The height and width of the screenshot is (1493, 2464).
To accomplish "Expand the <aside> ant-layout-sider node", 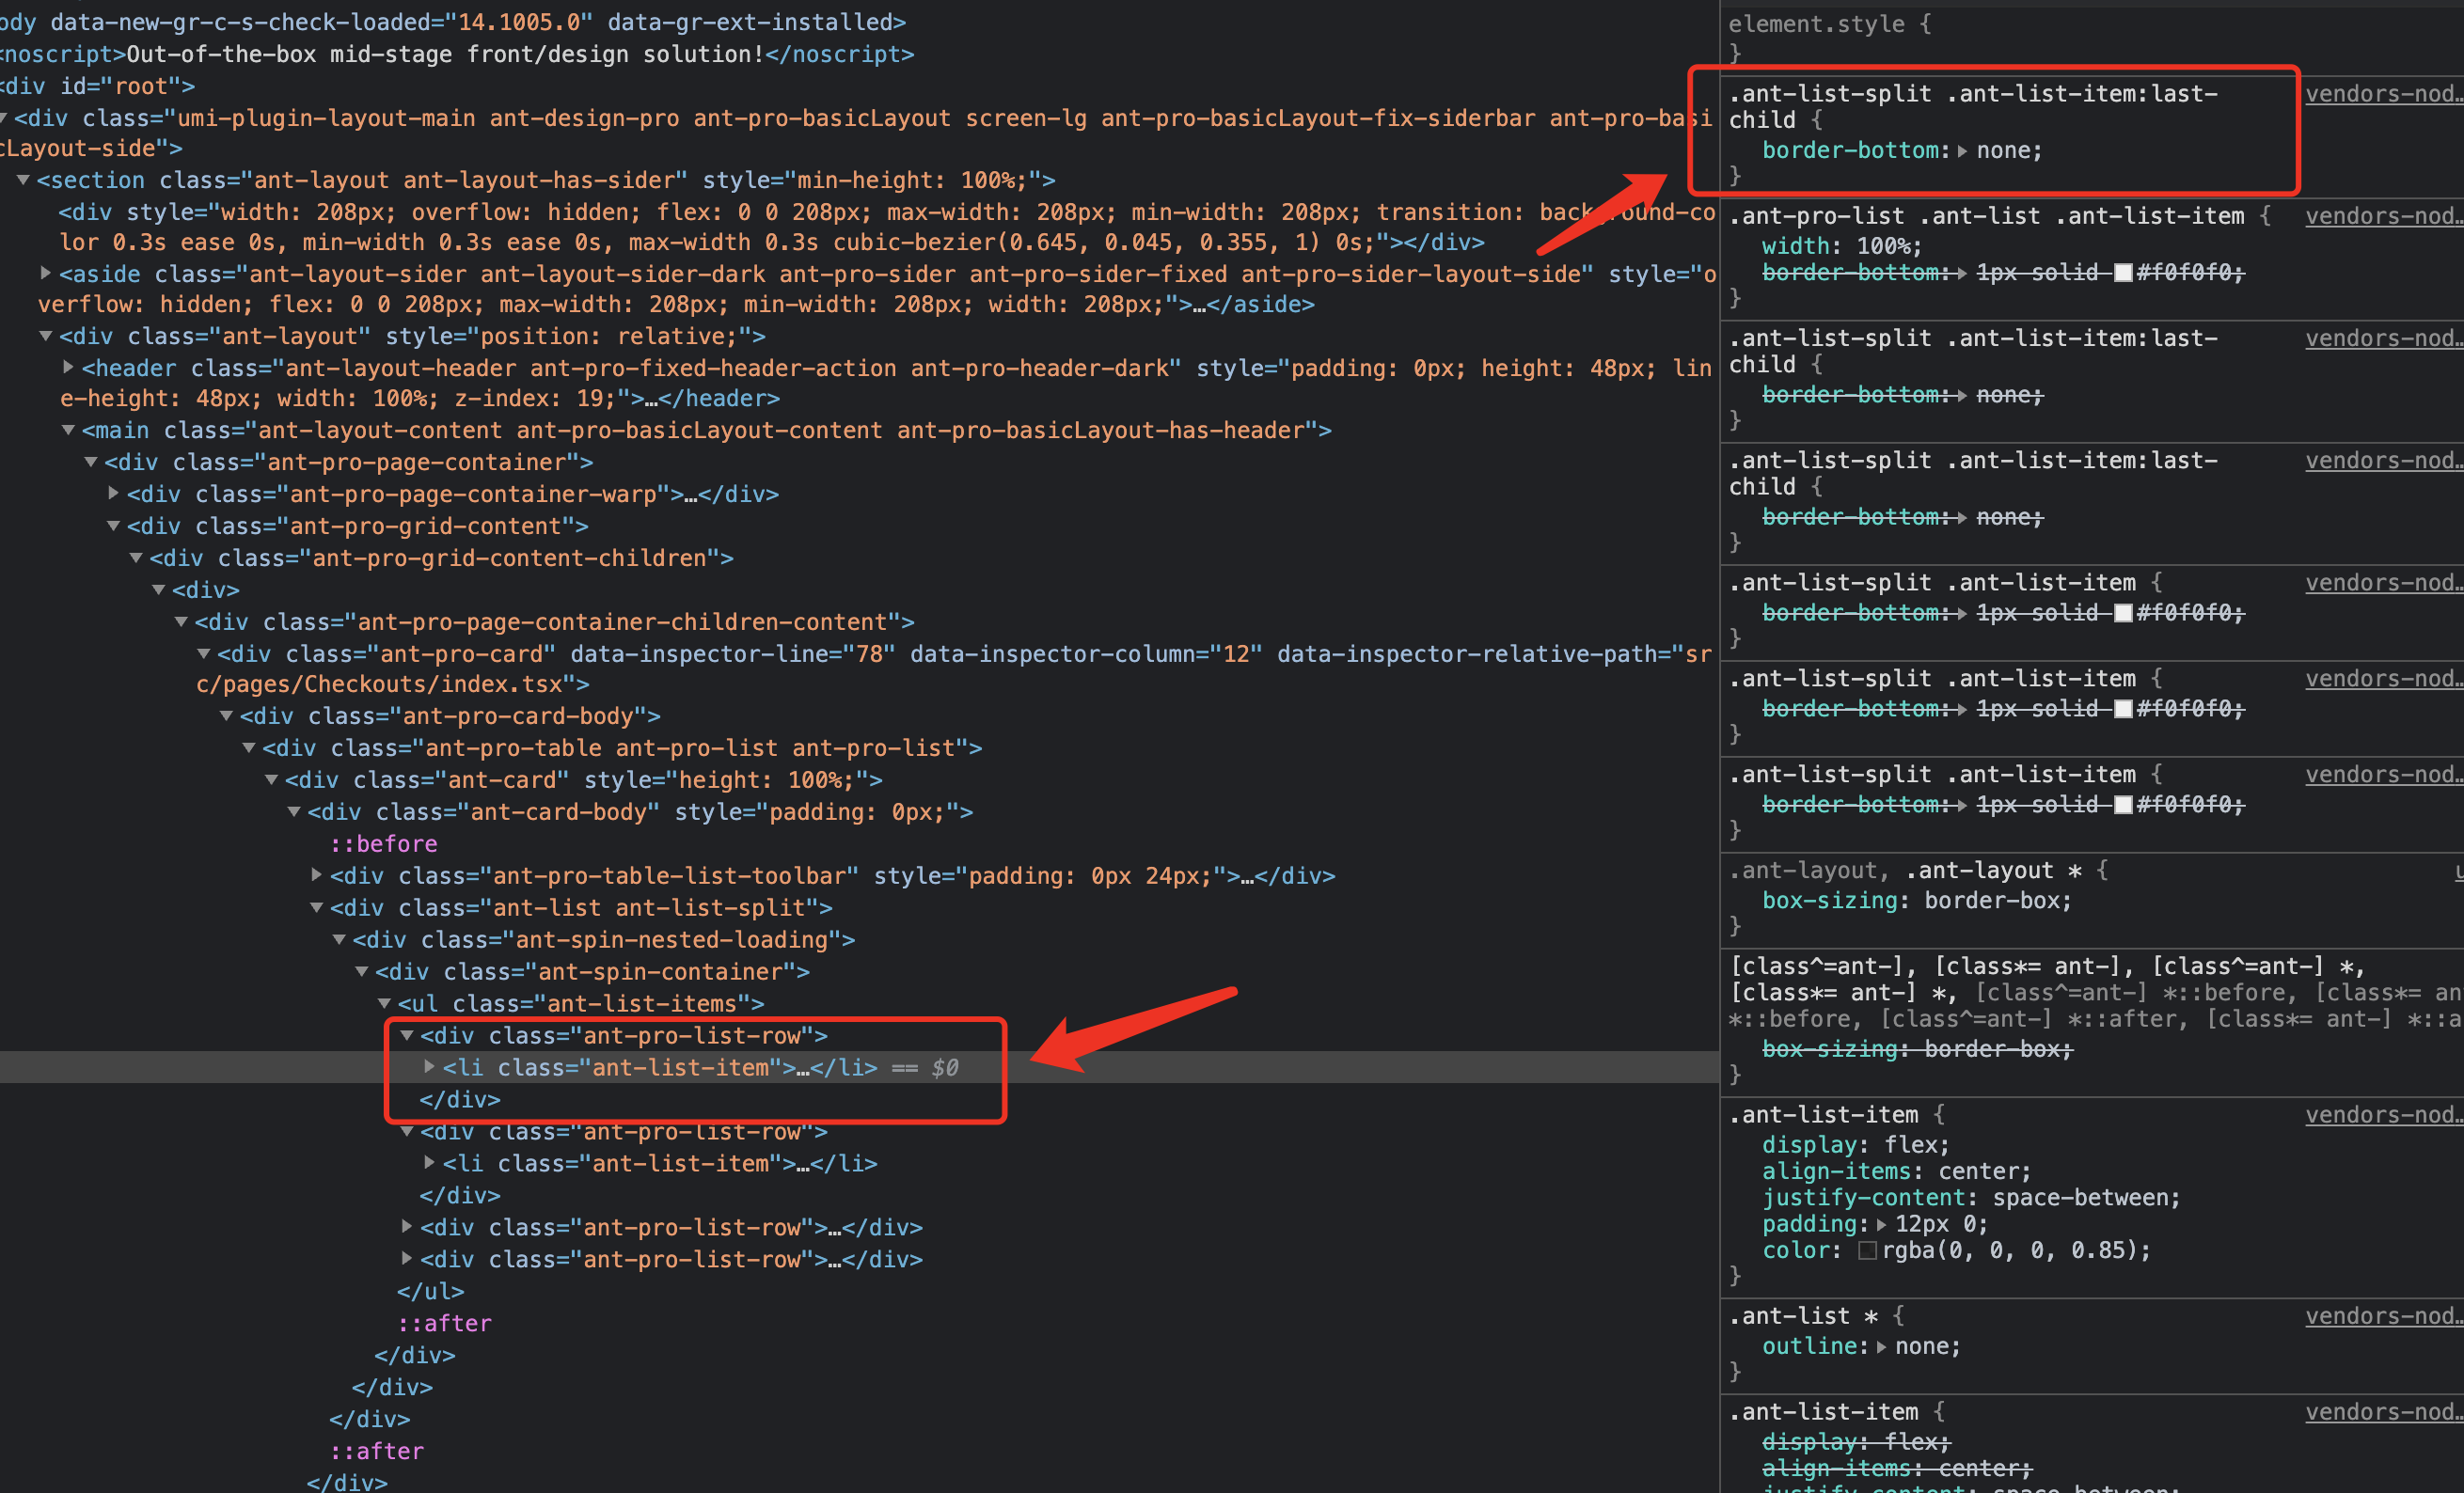I will coord(47,274).
